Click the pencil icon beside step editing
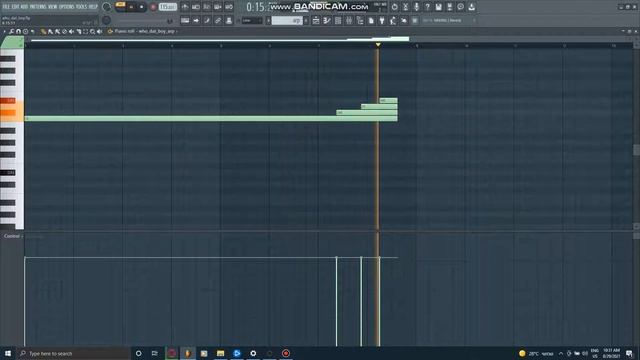Screen dimensions: 640x360 (x=207, y=20)
